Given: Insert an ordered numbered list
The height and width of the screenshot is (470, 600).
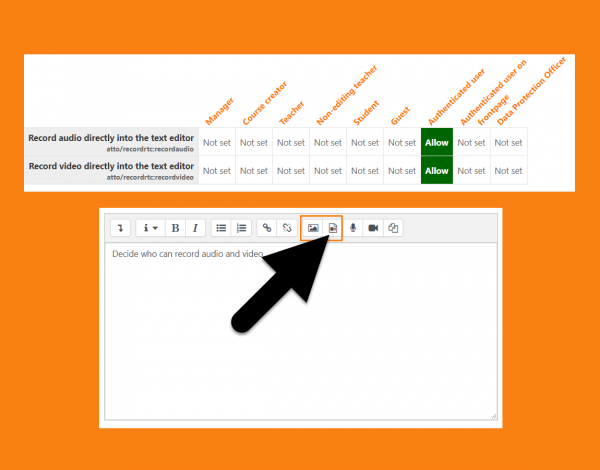Looking at the screenshot, I should (241, 228).
